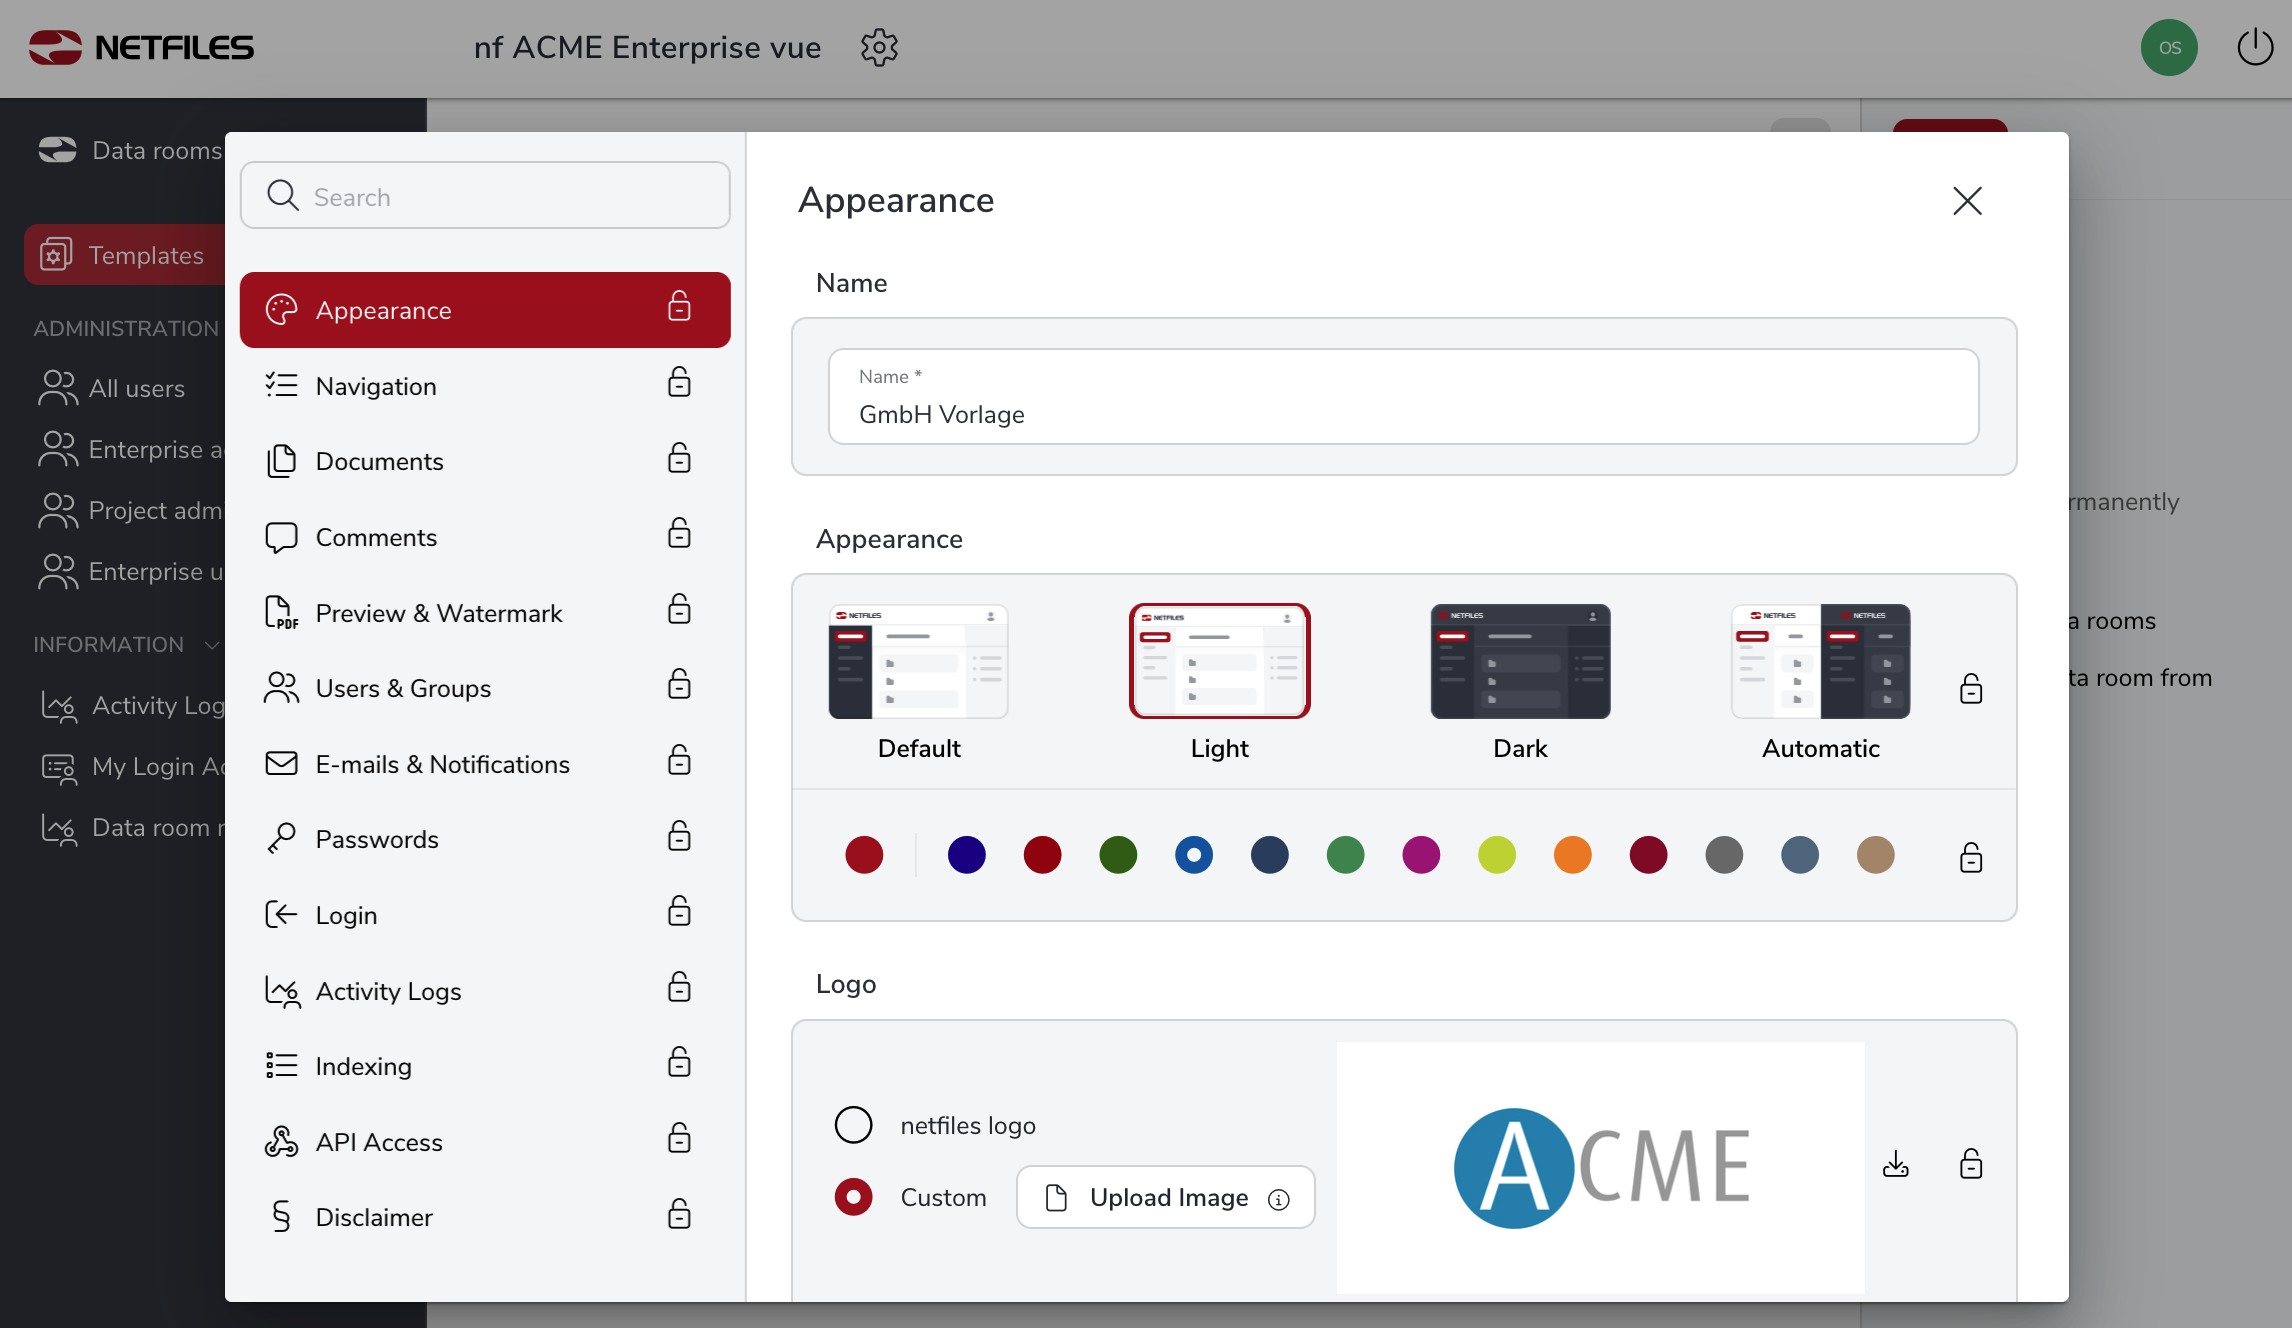Click the settings gear next to the title
The image size is (2292, 1328).
click(x=879, y=47)
